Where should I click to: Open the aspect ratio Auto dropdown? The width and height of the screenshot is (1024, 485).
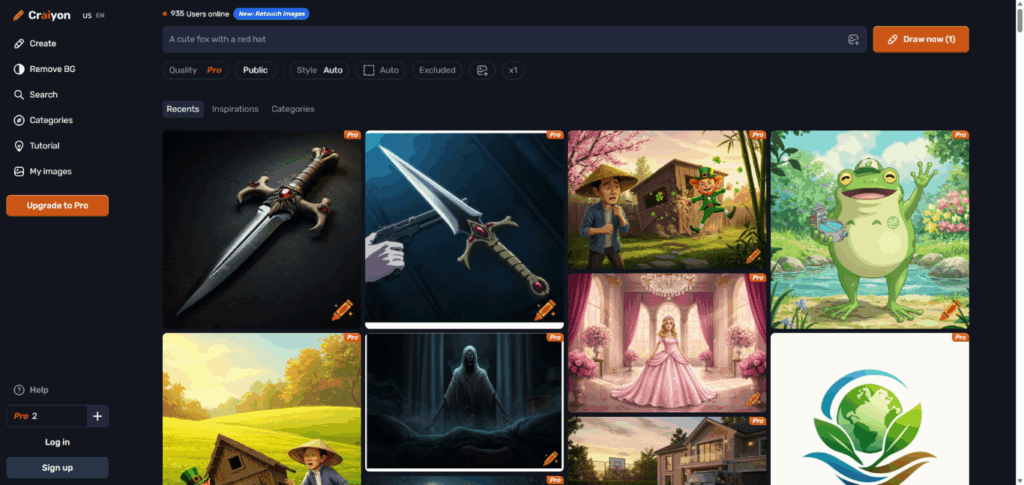pos(380,70)
